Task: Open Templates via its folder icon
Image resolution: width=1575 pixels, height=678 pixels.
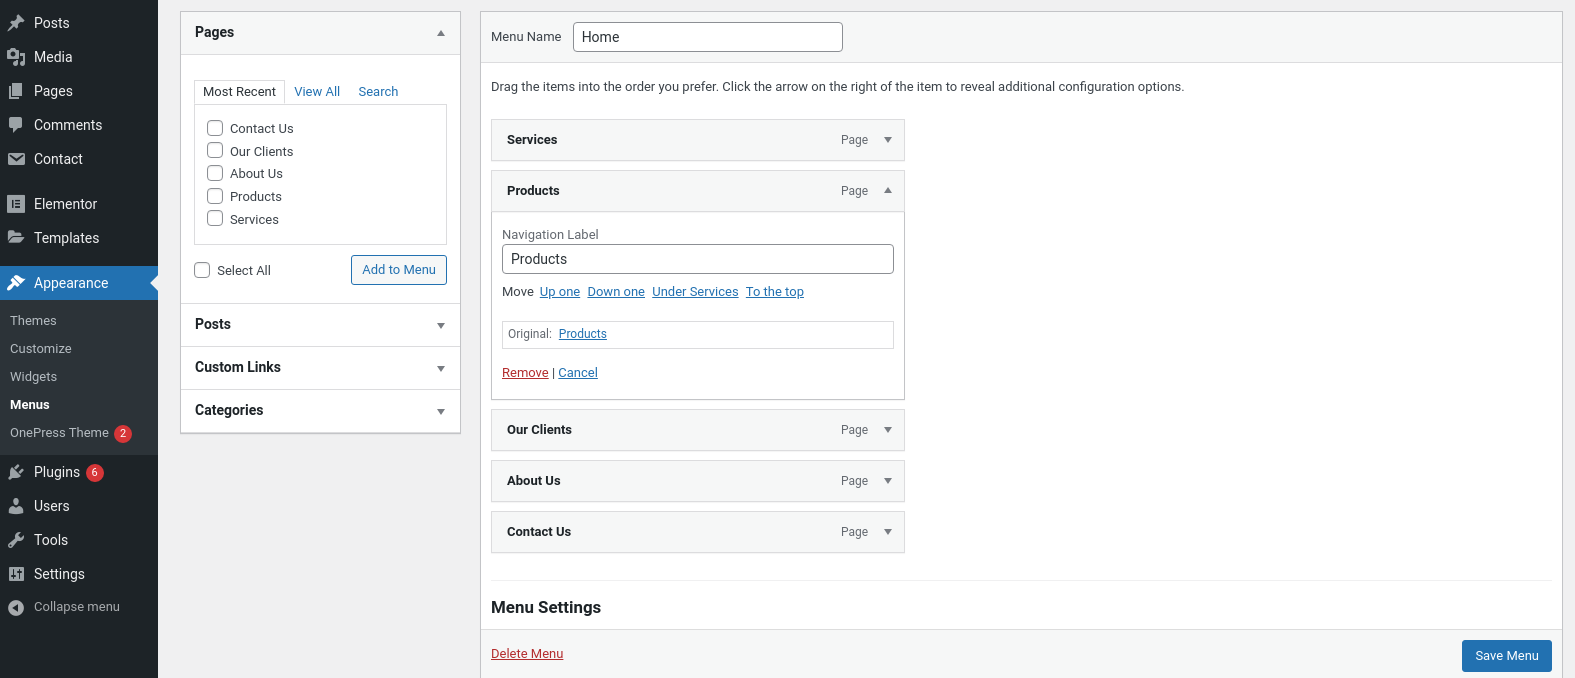Action: (16, 238)
